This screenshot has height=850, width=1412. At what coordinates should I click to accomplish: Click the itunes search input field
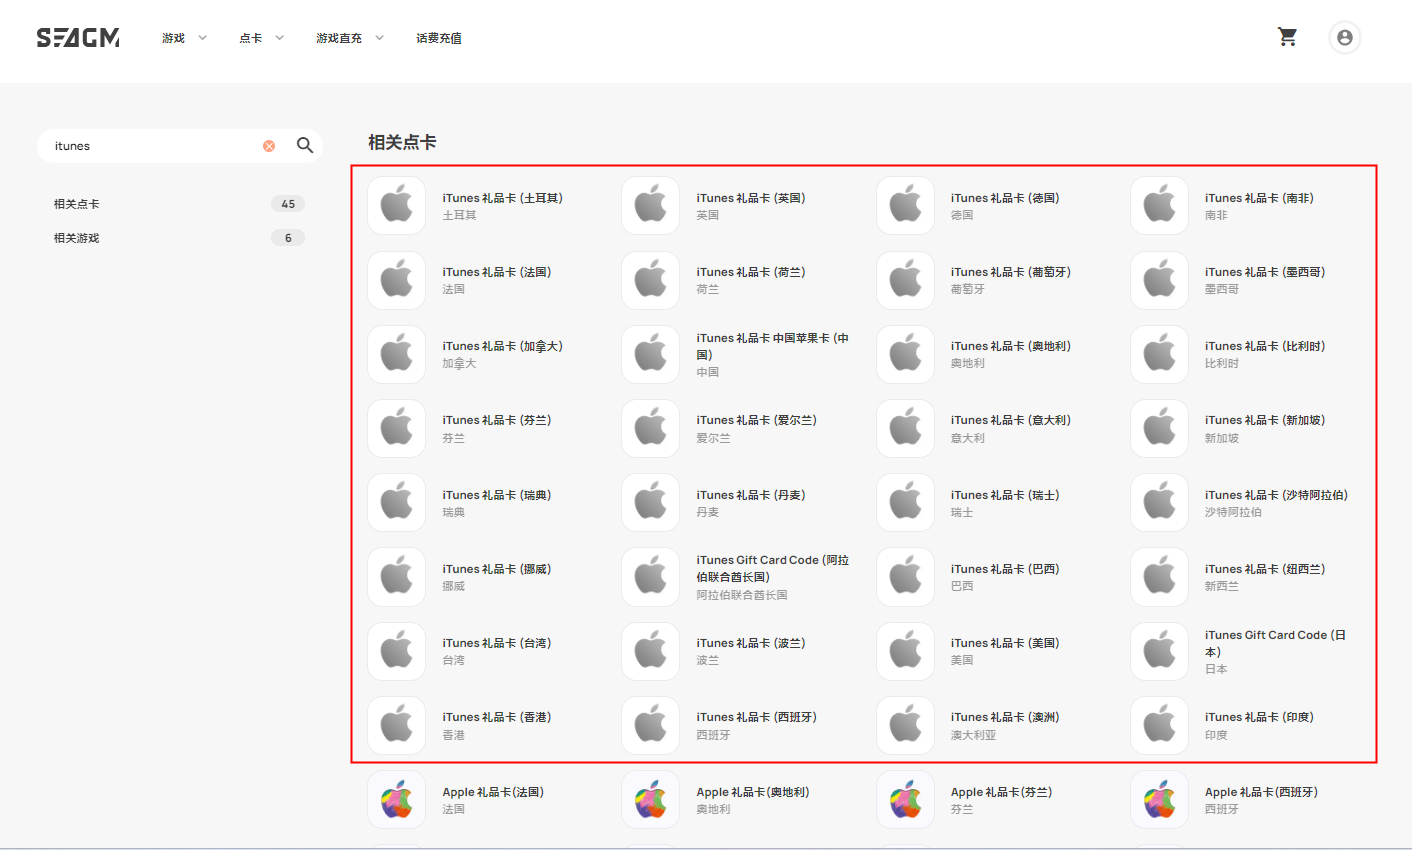pyautogui.click(x=155, y=146)
